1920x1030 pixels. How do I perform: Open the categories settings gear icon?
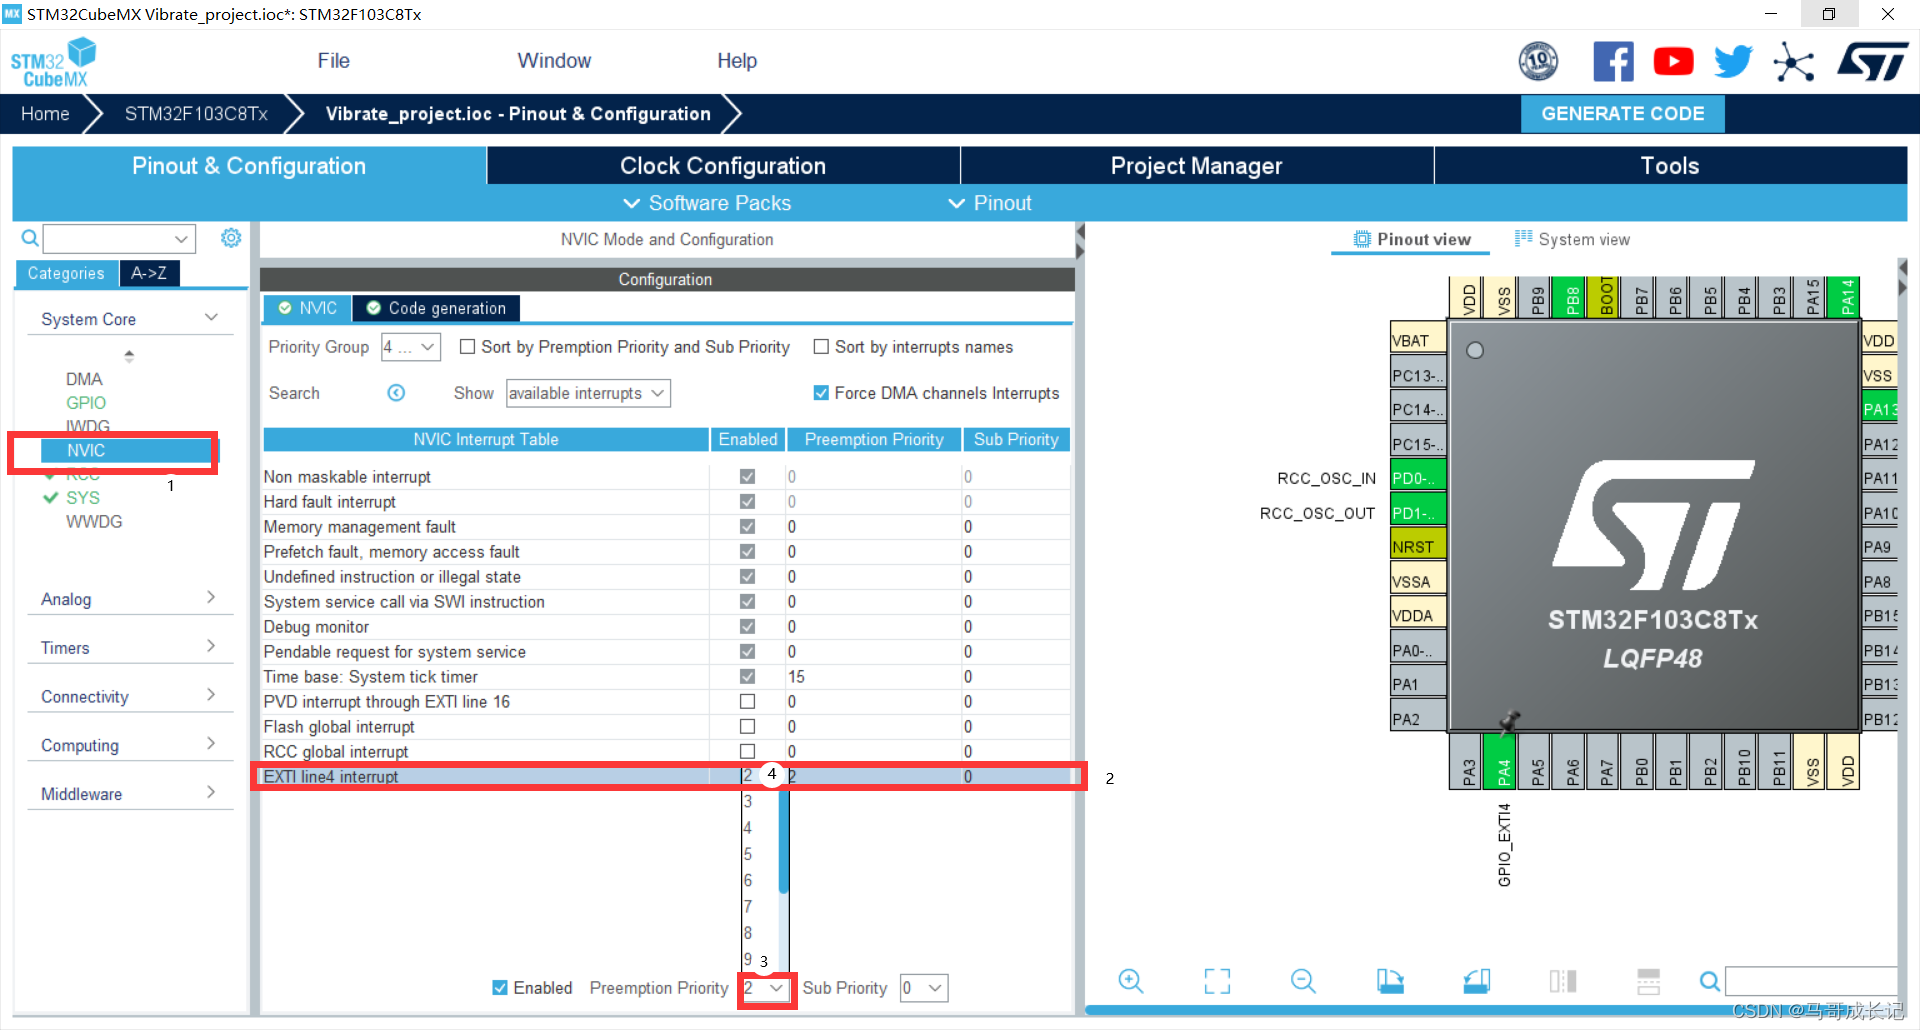(x=231, y=238)
